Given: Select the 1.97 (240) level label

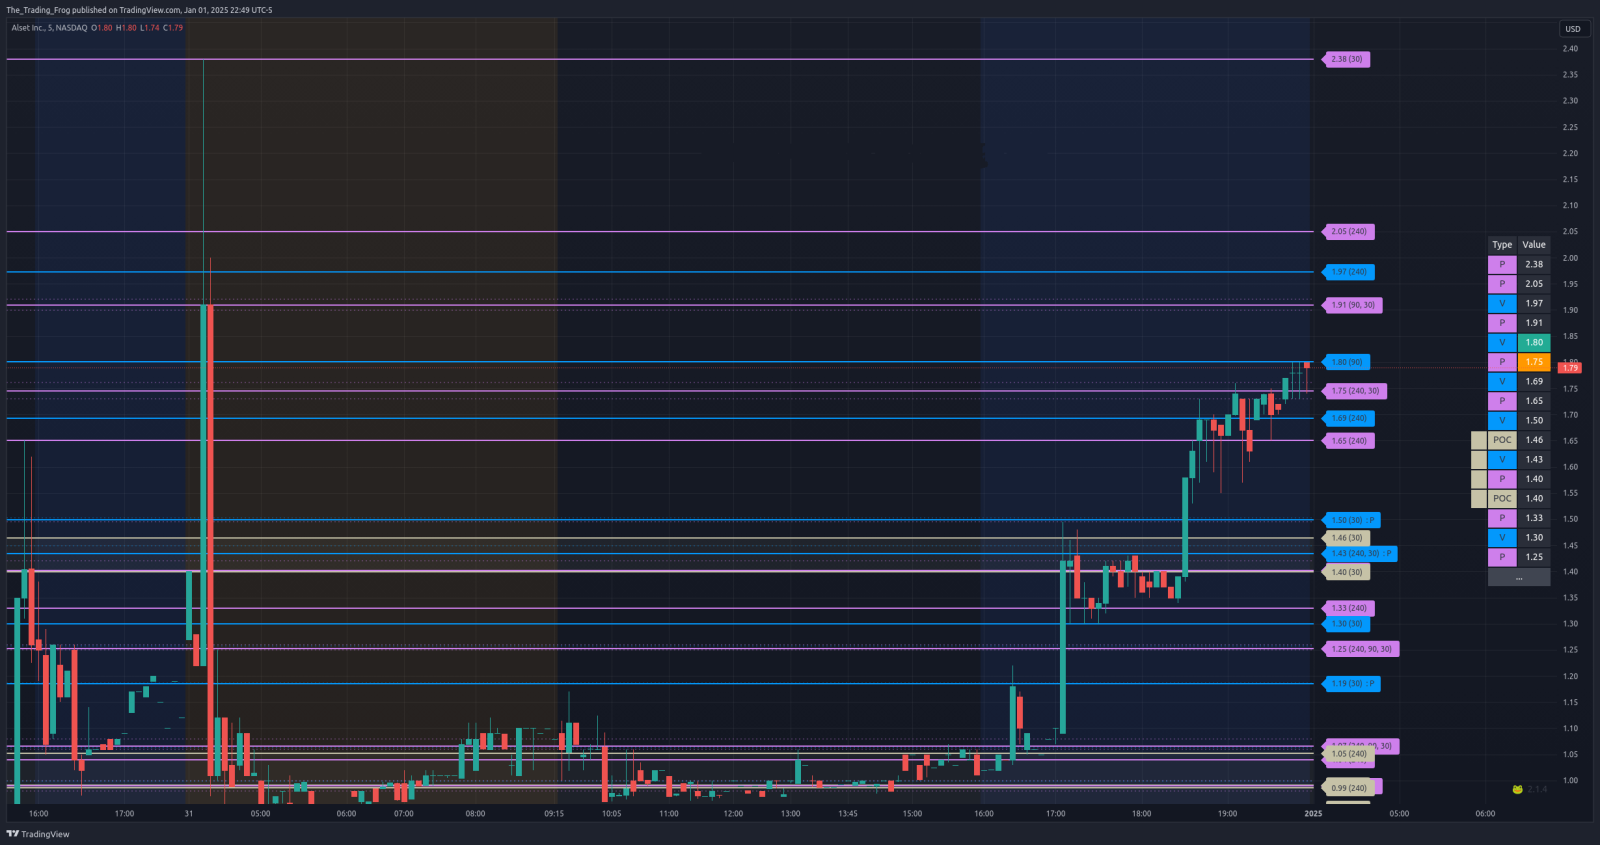Looking at the screenshot, I should point(1349,272).
